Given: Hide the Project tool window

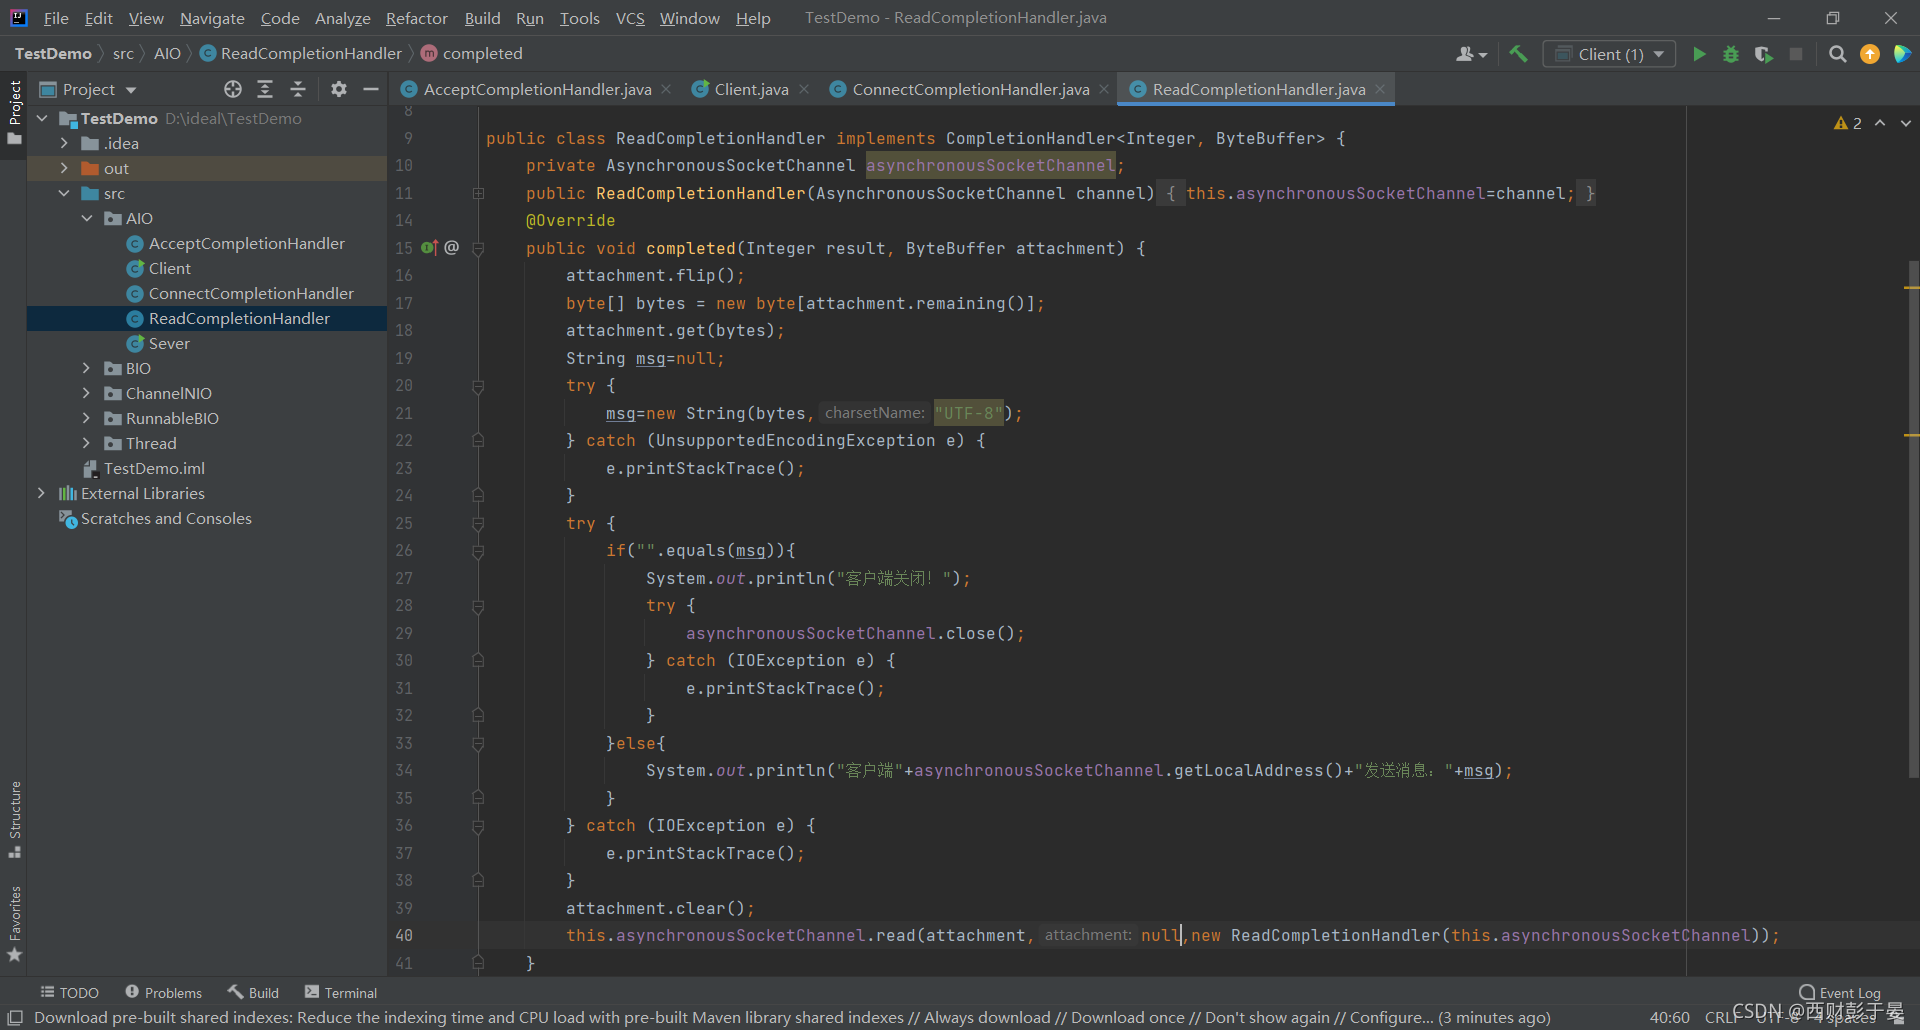Looking at the screenshot, I should coord(371,89).
